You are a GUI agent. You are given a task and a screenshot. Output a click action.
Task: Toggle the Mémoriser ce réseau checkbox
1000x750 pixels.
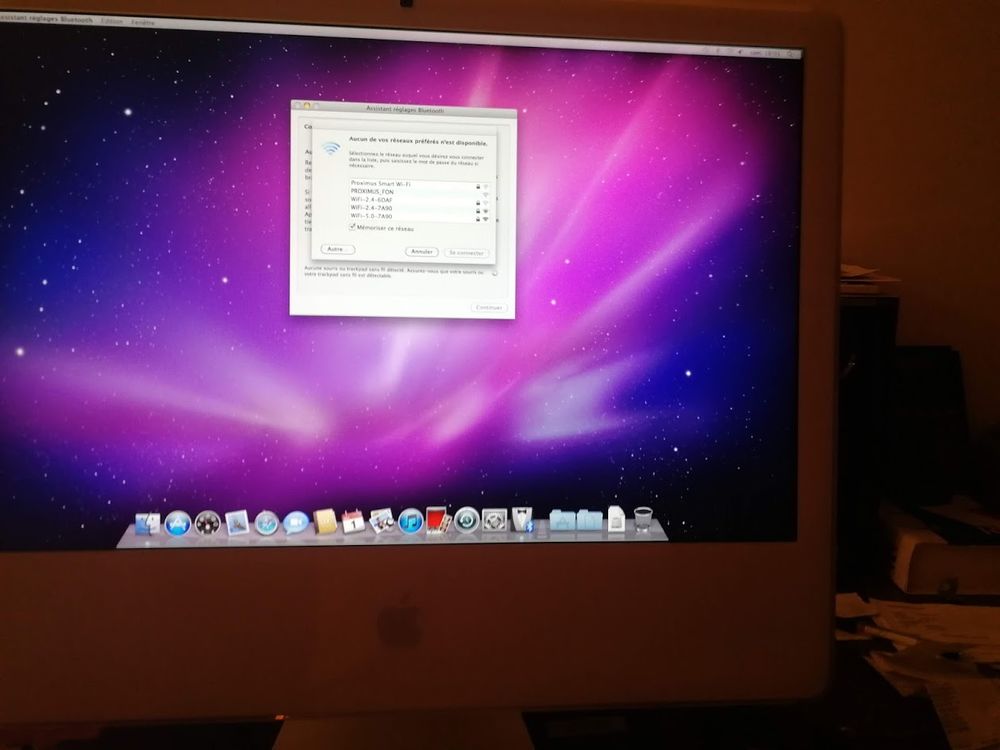tap(352, 226)
